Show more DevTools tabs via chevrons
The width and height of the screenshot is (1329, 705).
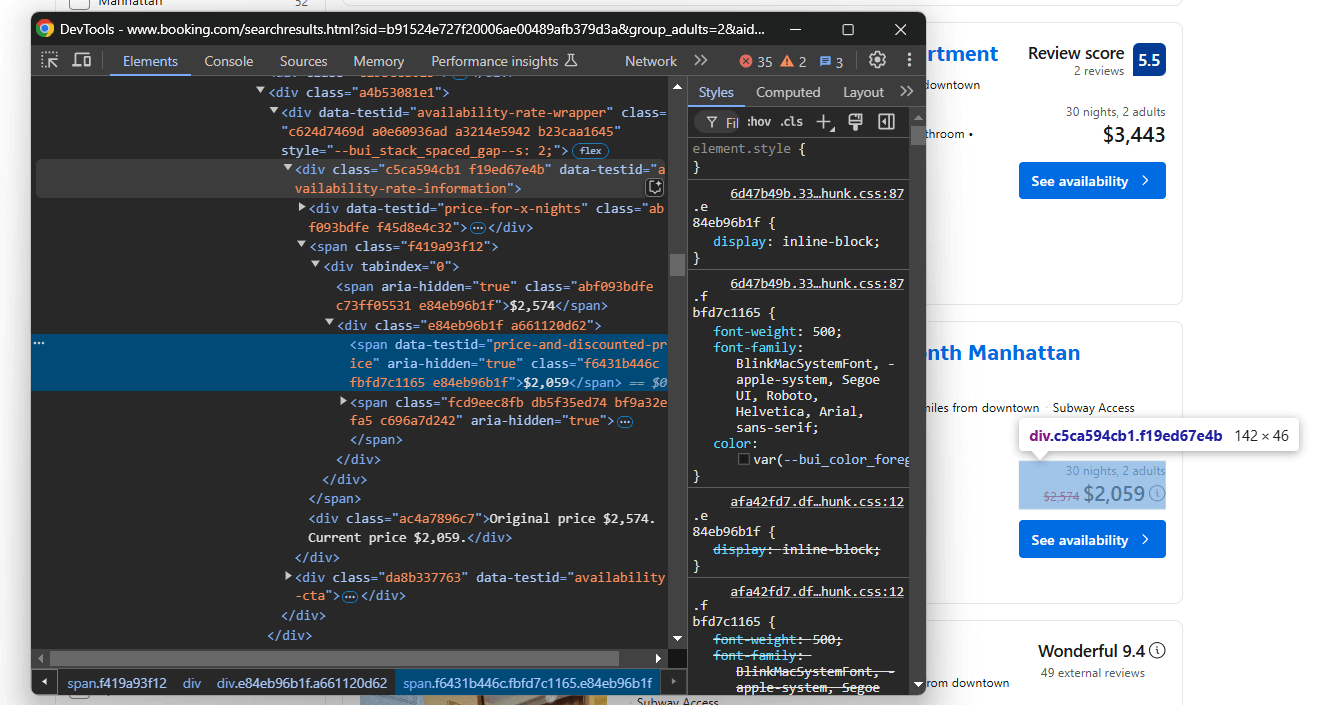[x=700, y=61]
